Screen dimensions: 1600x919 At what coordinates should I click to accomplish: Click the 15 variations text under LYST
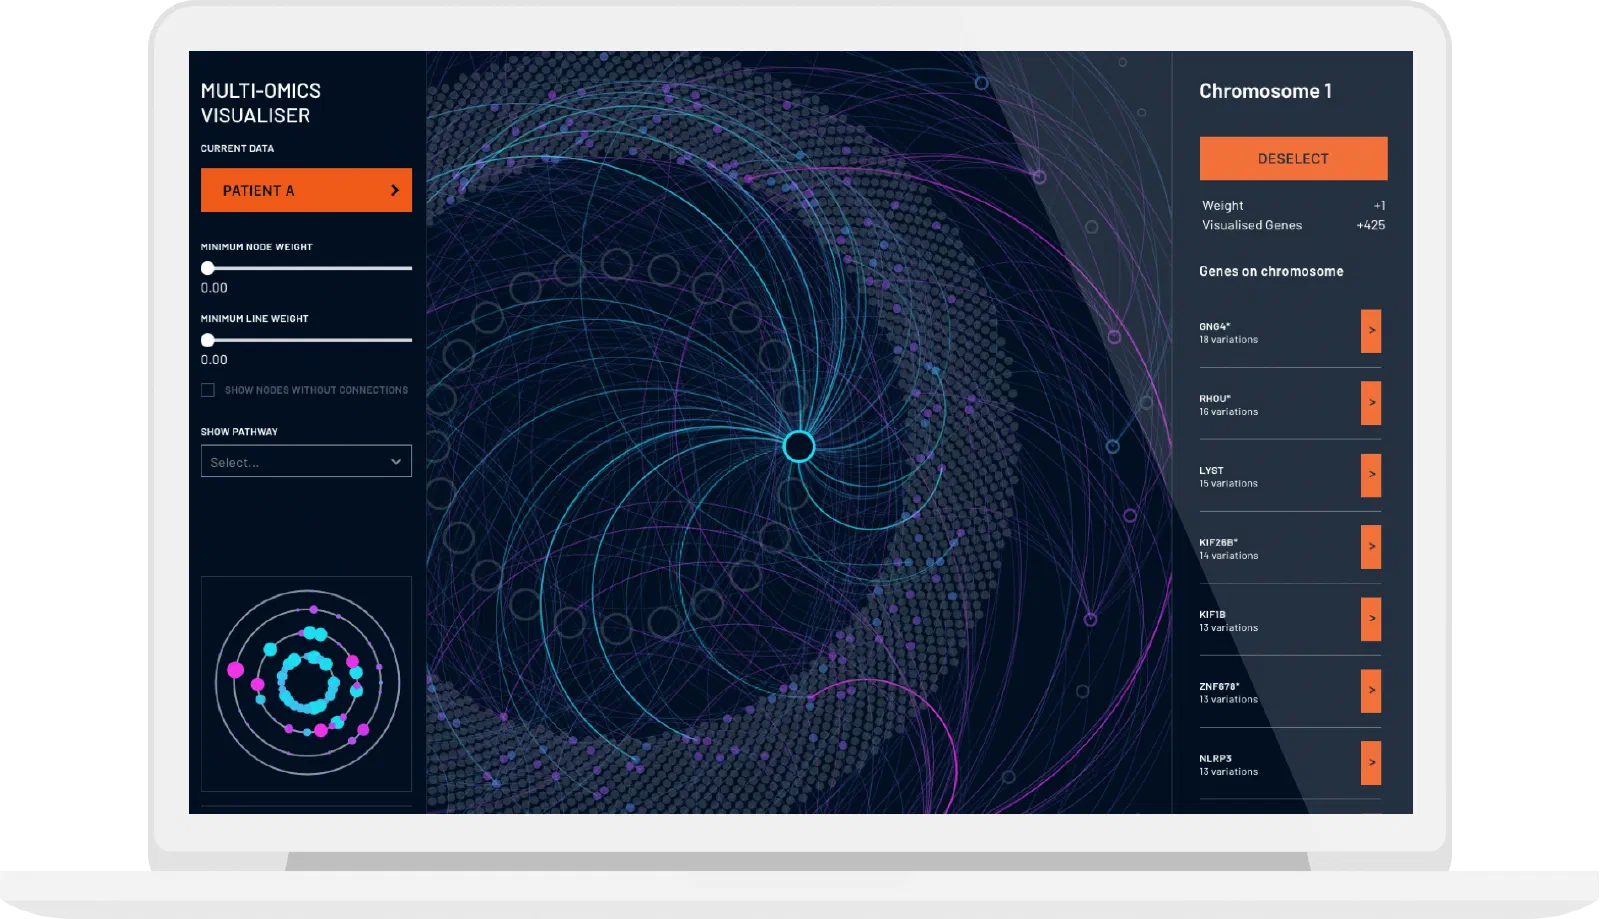pos(1229,484)
